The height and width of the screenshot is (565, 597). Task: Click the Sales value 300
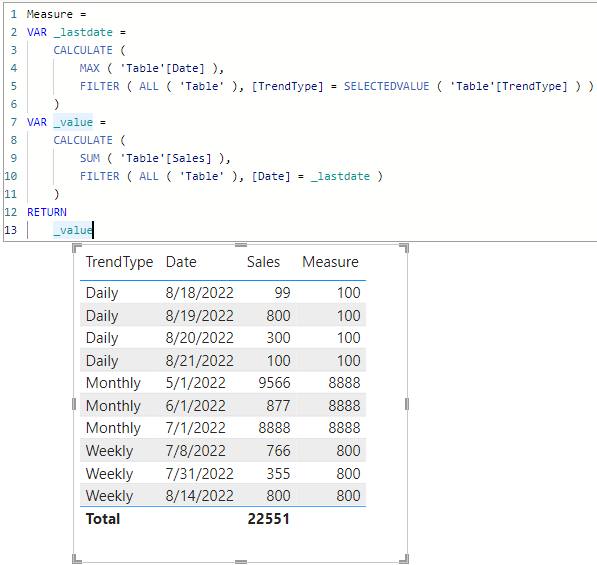278,338
